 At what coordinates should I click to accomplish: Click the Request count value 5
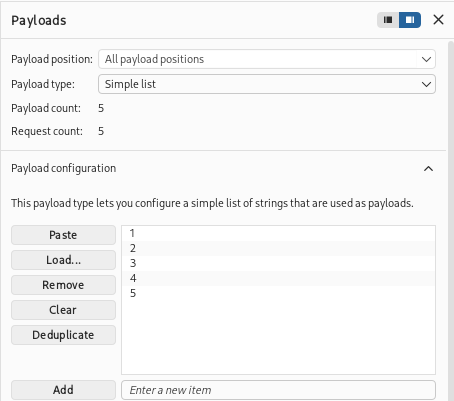pos(101,131)
